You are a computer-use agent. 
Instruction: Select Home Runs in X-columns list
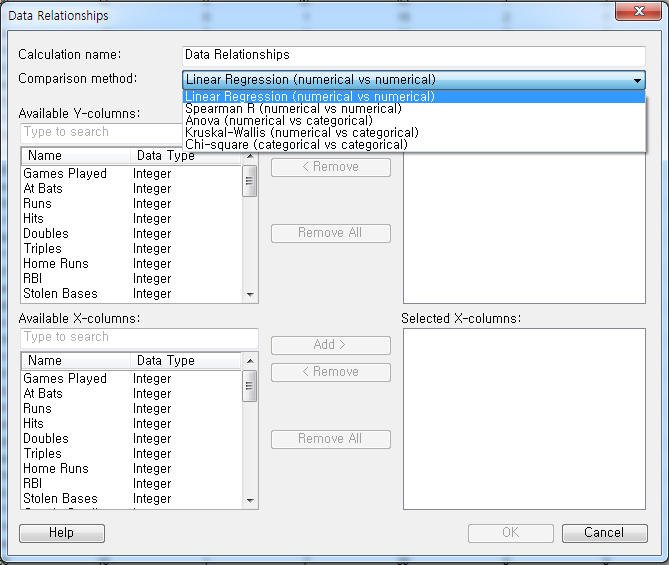click(x=131, y=468)
